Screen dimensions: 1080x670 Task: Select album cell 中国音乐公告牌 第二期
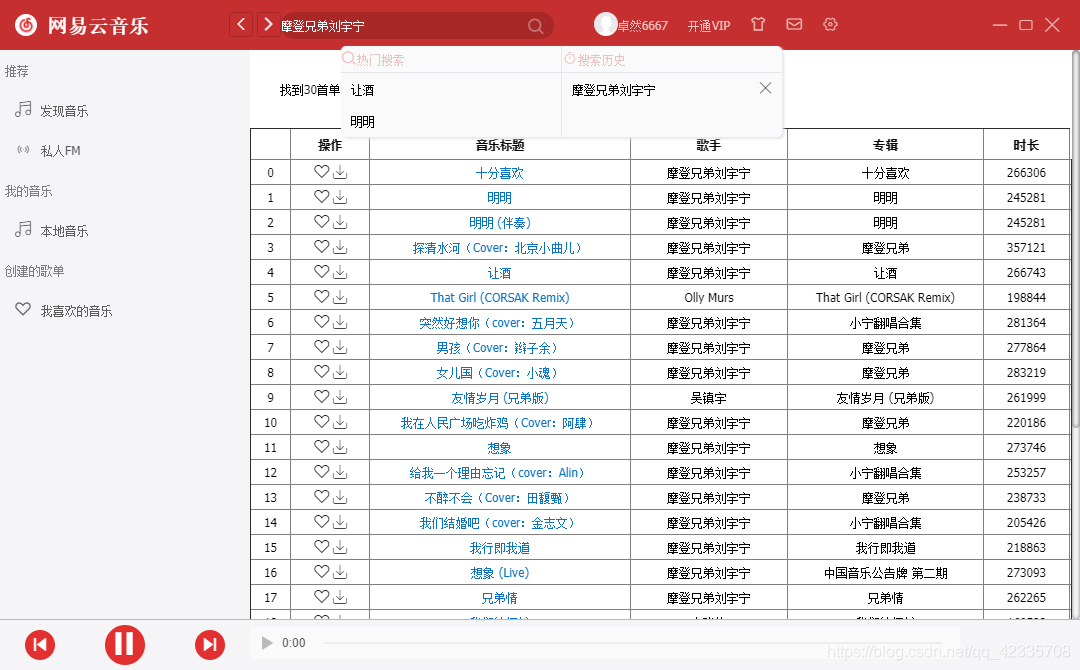[886, 573]
